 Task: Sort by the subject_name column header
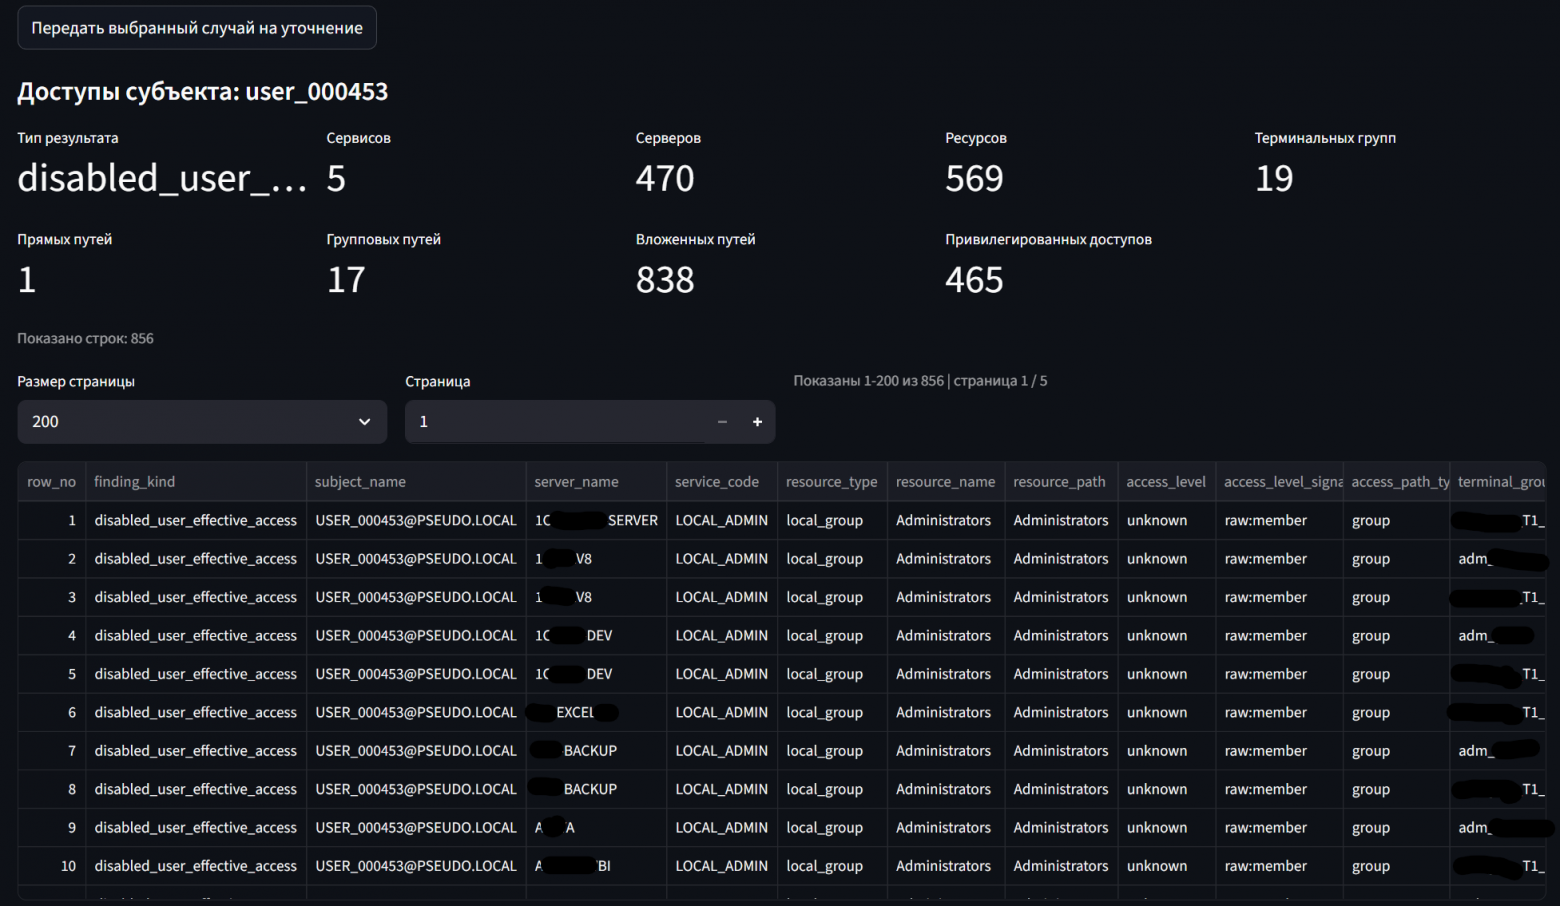point(416,482)
